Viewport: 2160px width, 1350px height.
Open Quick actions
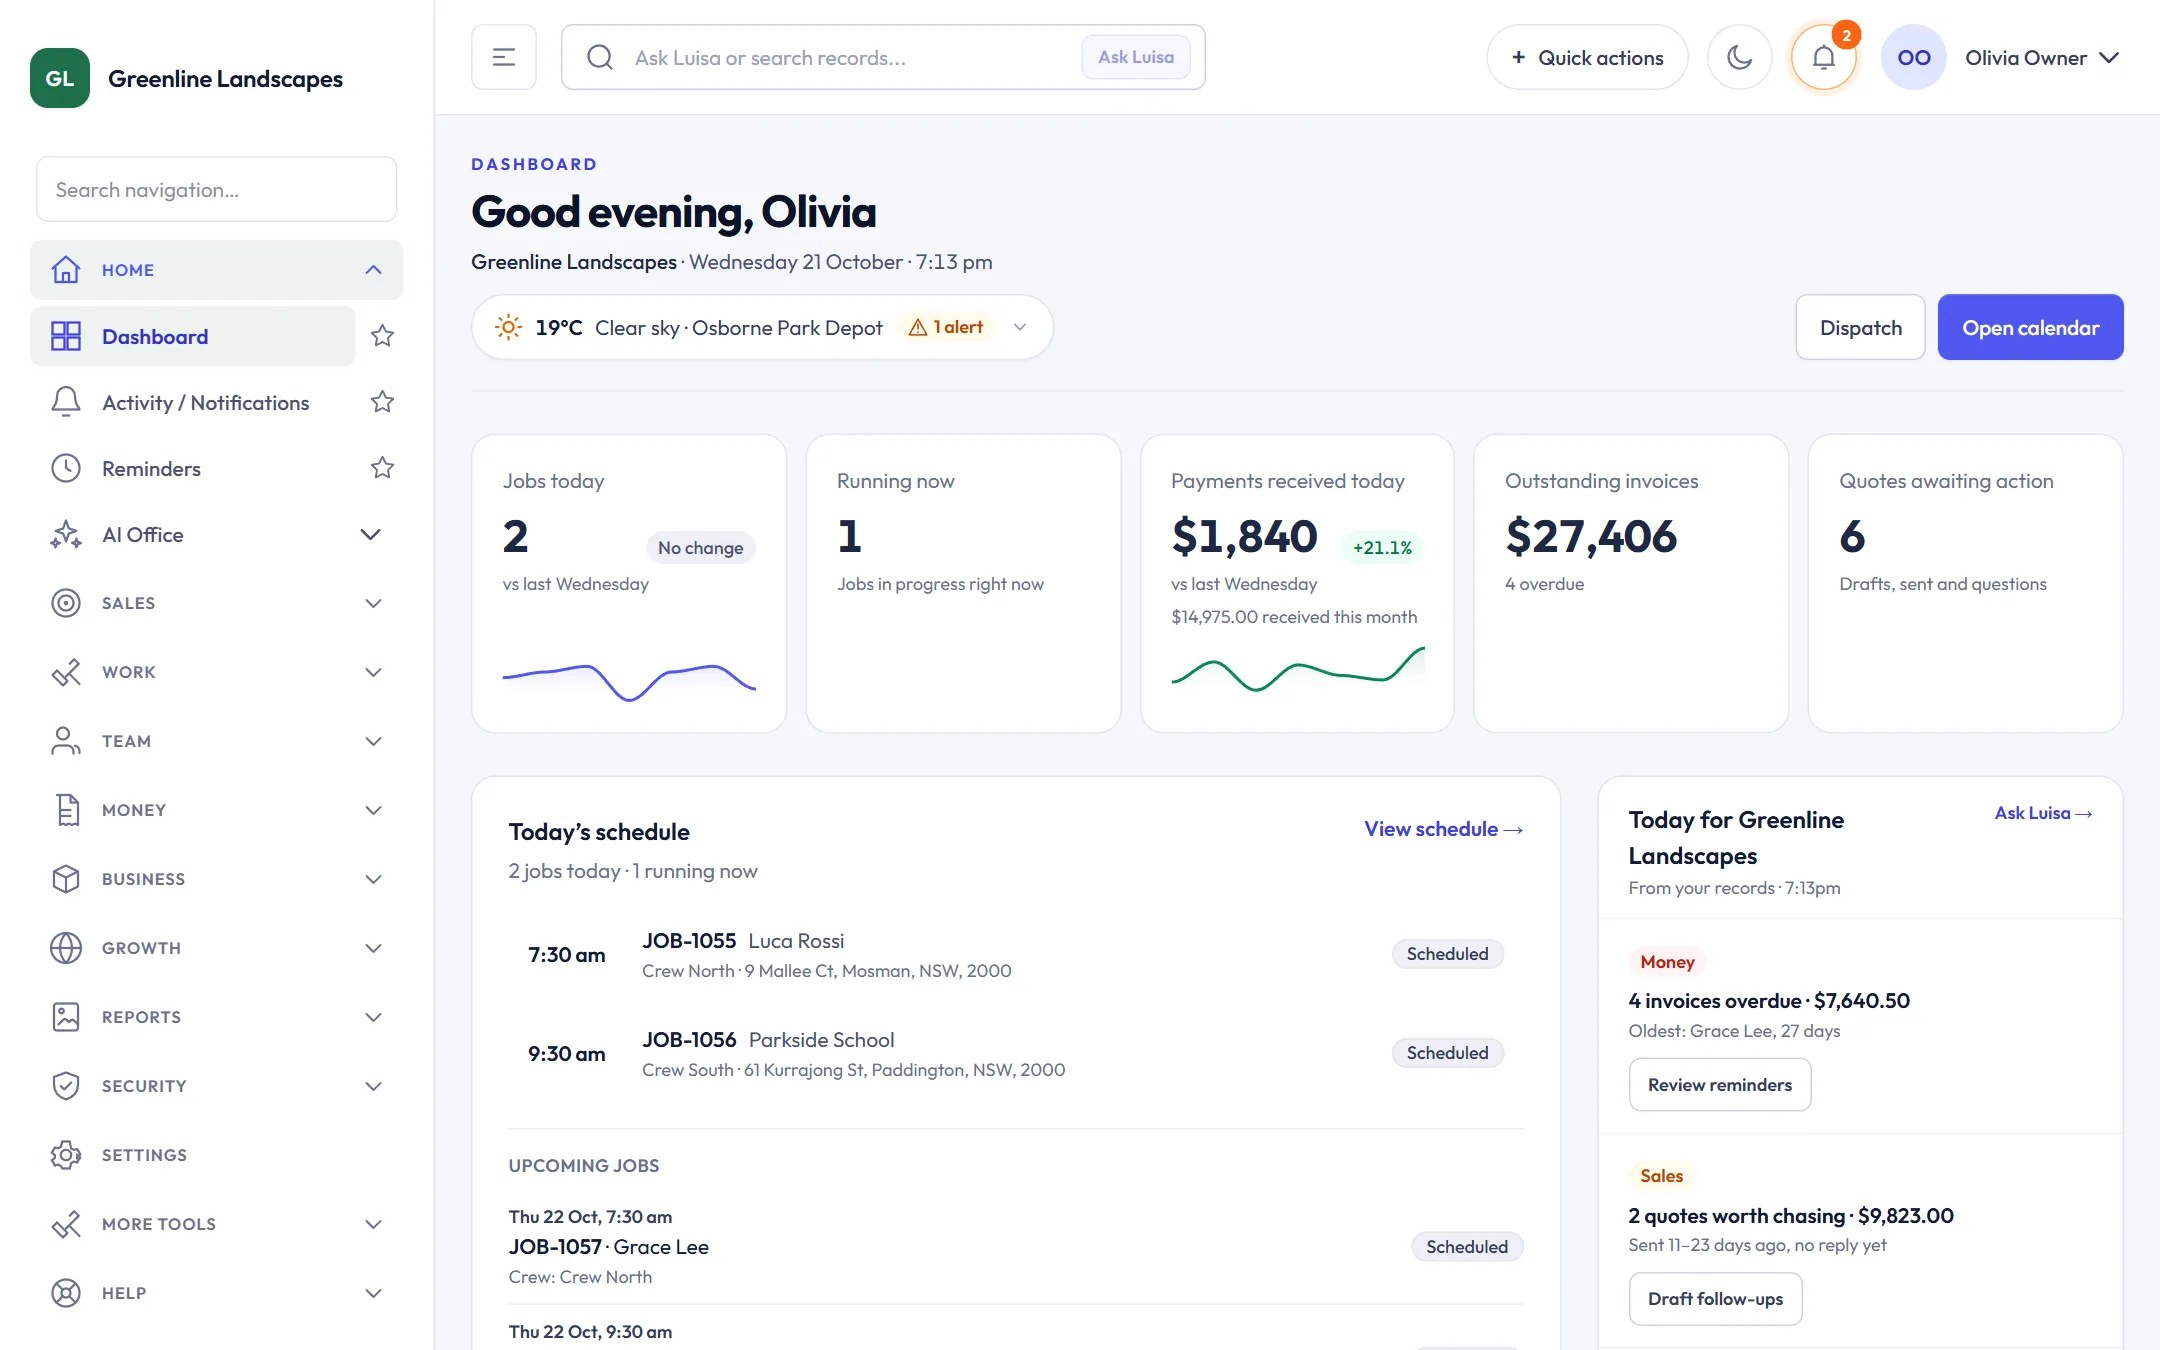pyautogui.click(x=1587, y=57)
